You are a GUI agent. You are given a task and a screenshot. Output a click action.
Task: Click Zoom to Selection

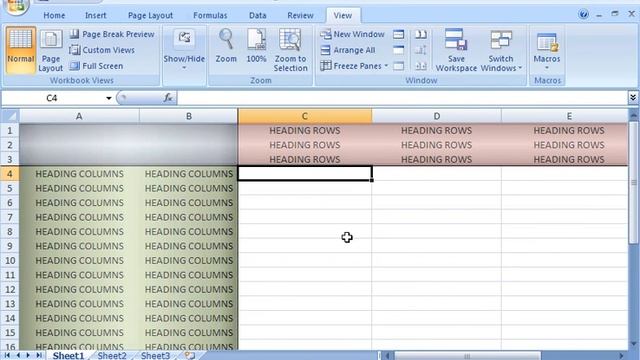pos(290,51)
